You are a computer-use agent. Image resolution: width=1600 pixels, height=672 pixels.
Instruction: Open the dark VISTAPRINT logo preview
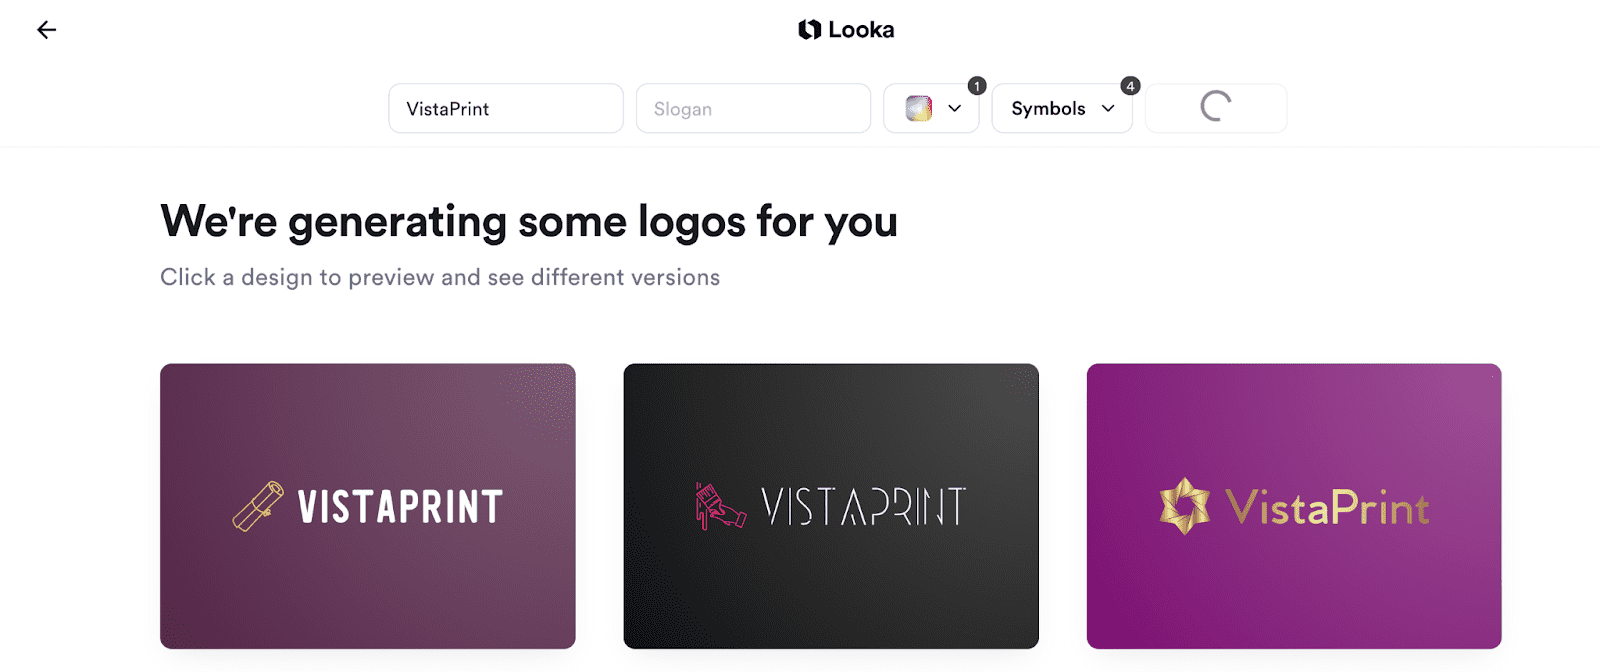tap(831, 506)
